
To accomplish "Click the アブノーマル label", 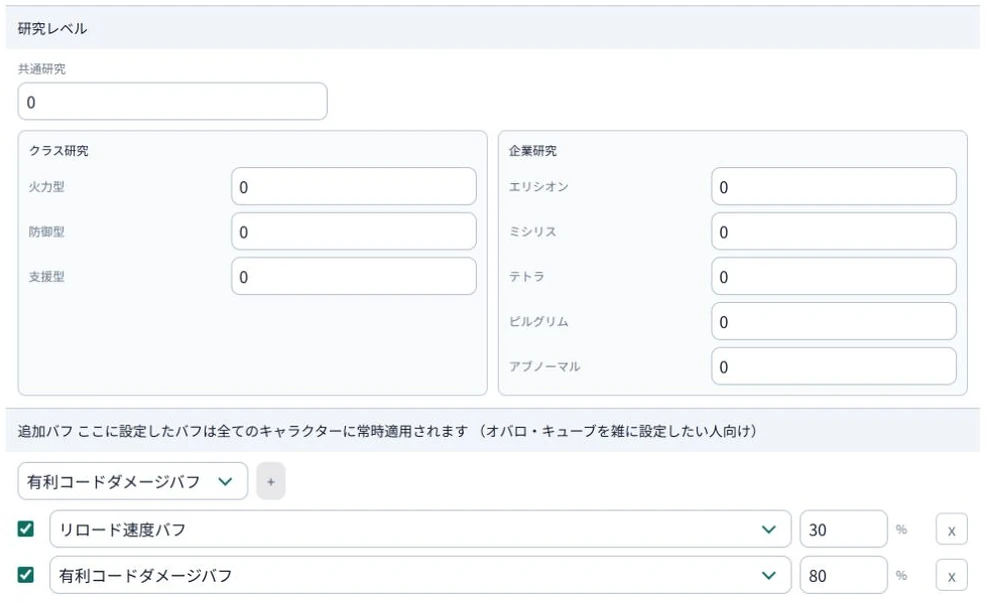I will (545, 366).
